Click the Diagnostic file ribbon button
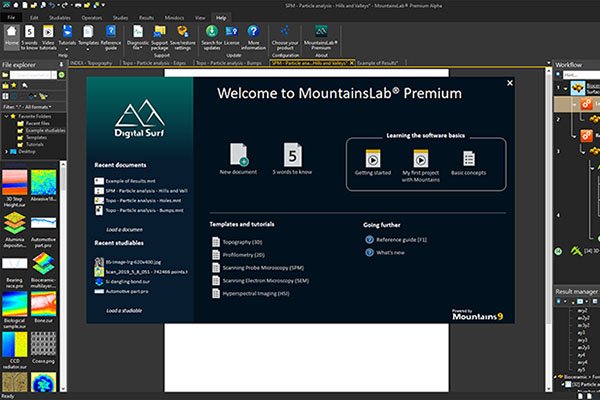 click(138, 37)
